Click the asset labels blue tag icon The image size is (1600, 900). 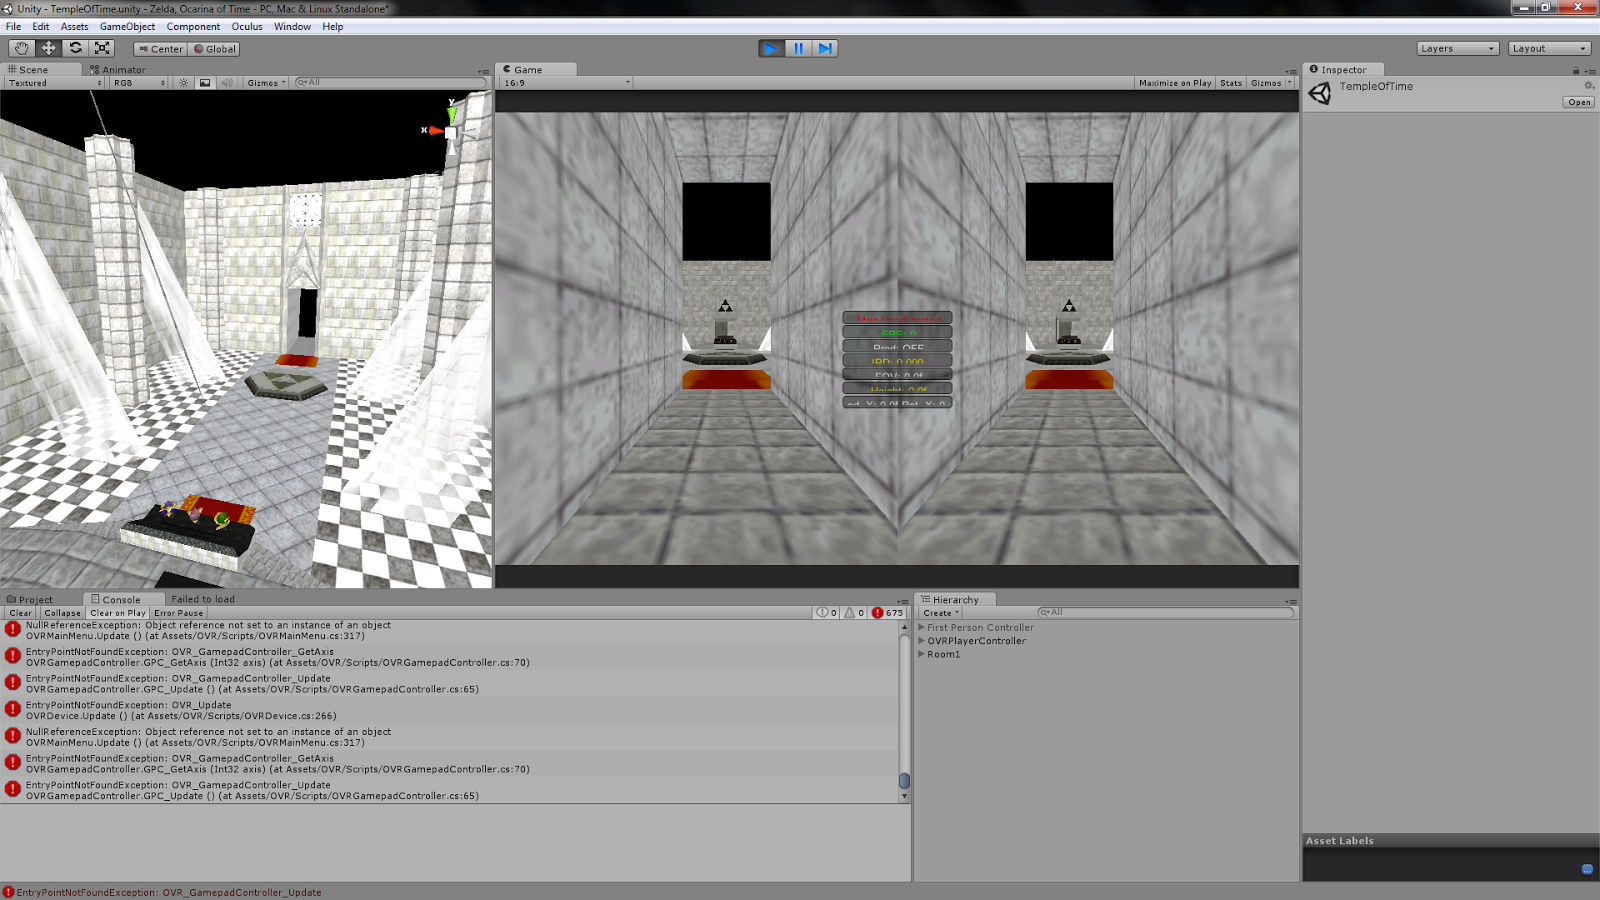[1587, 869]
